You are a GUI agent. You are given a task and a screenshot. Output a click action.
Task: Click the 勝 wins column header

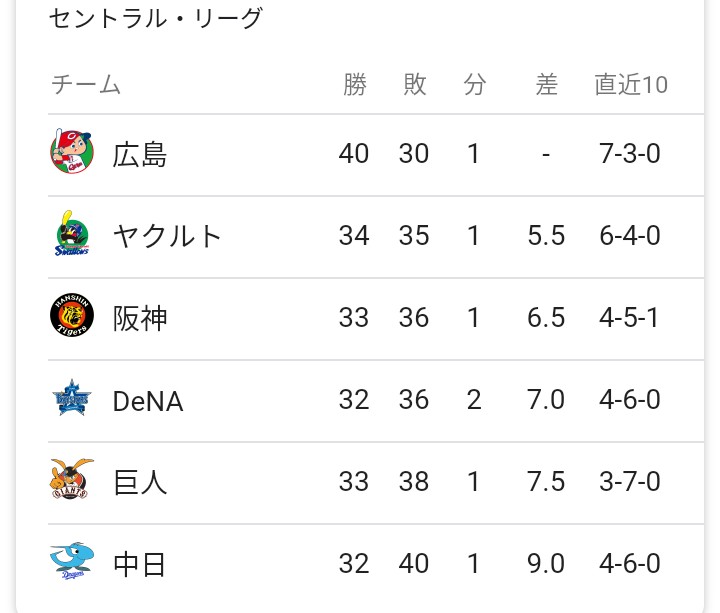[x=355, y=84]
